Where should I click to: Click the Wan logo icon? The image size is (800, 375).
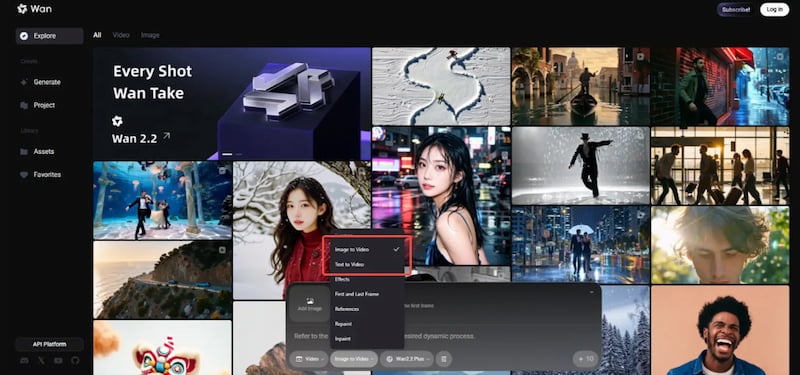pos(22,9)
